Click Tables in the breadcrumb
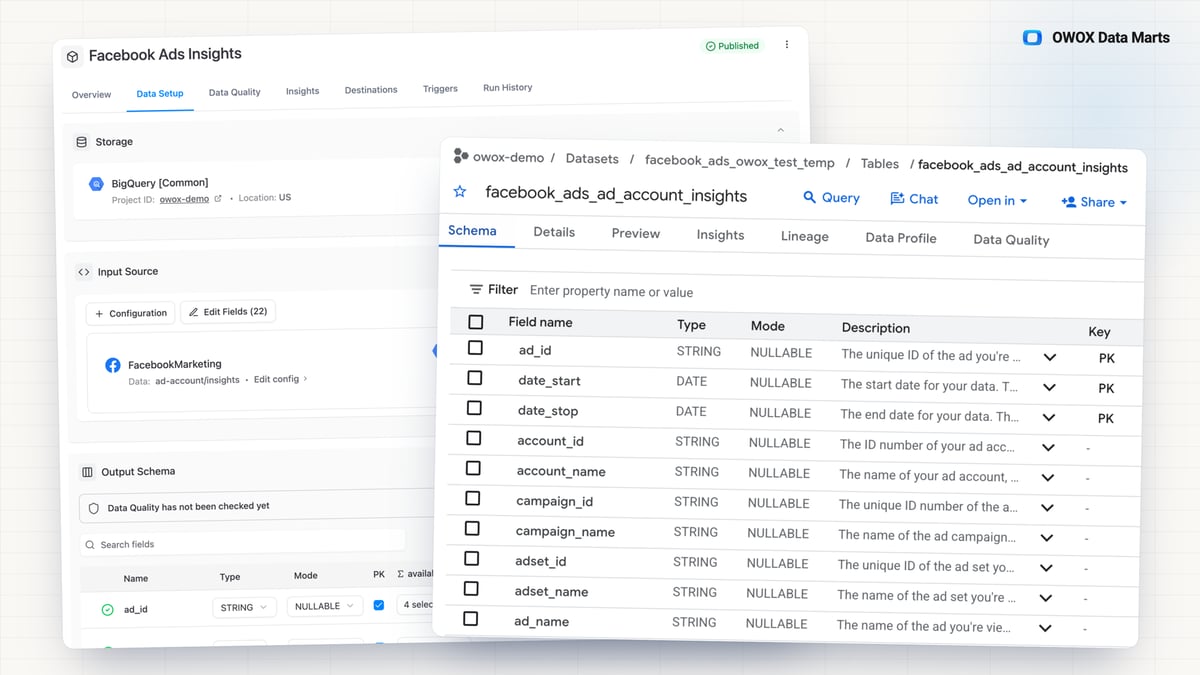 click(880, 163)
